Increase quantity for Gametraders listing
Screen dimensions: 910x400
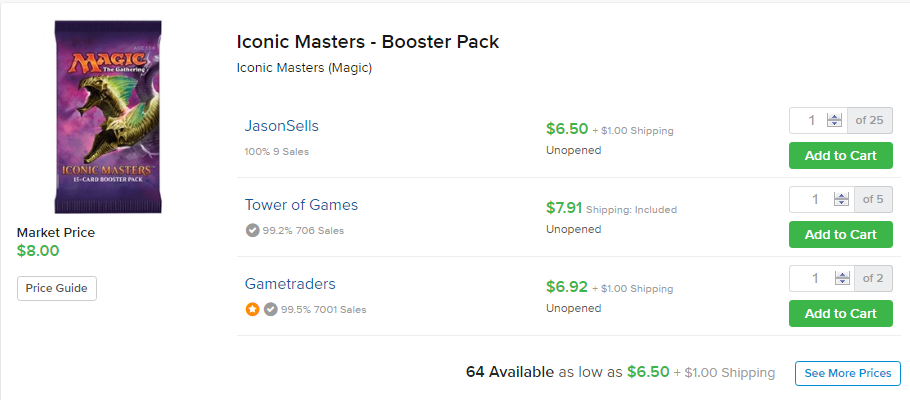point(841,275)
